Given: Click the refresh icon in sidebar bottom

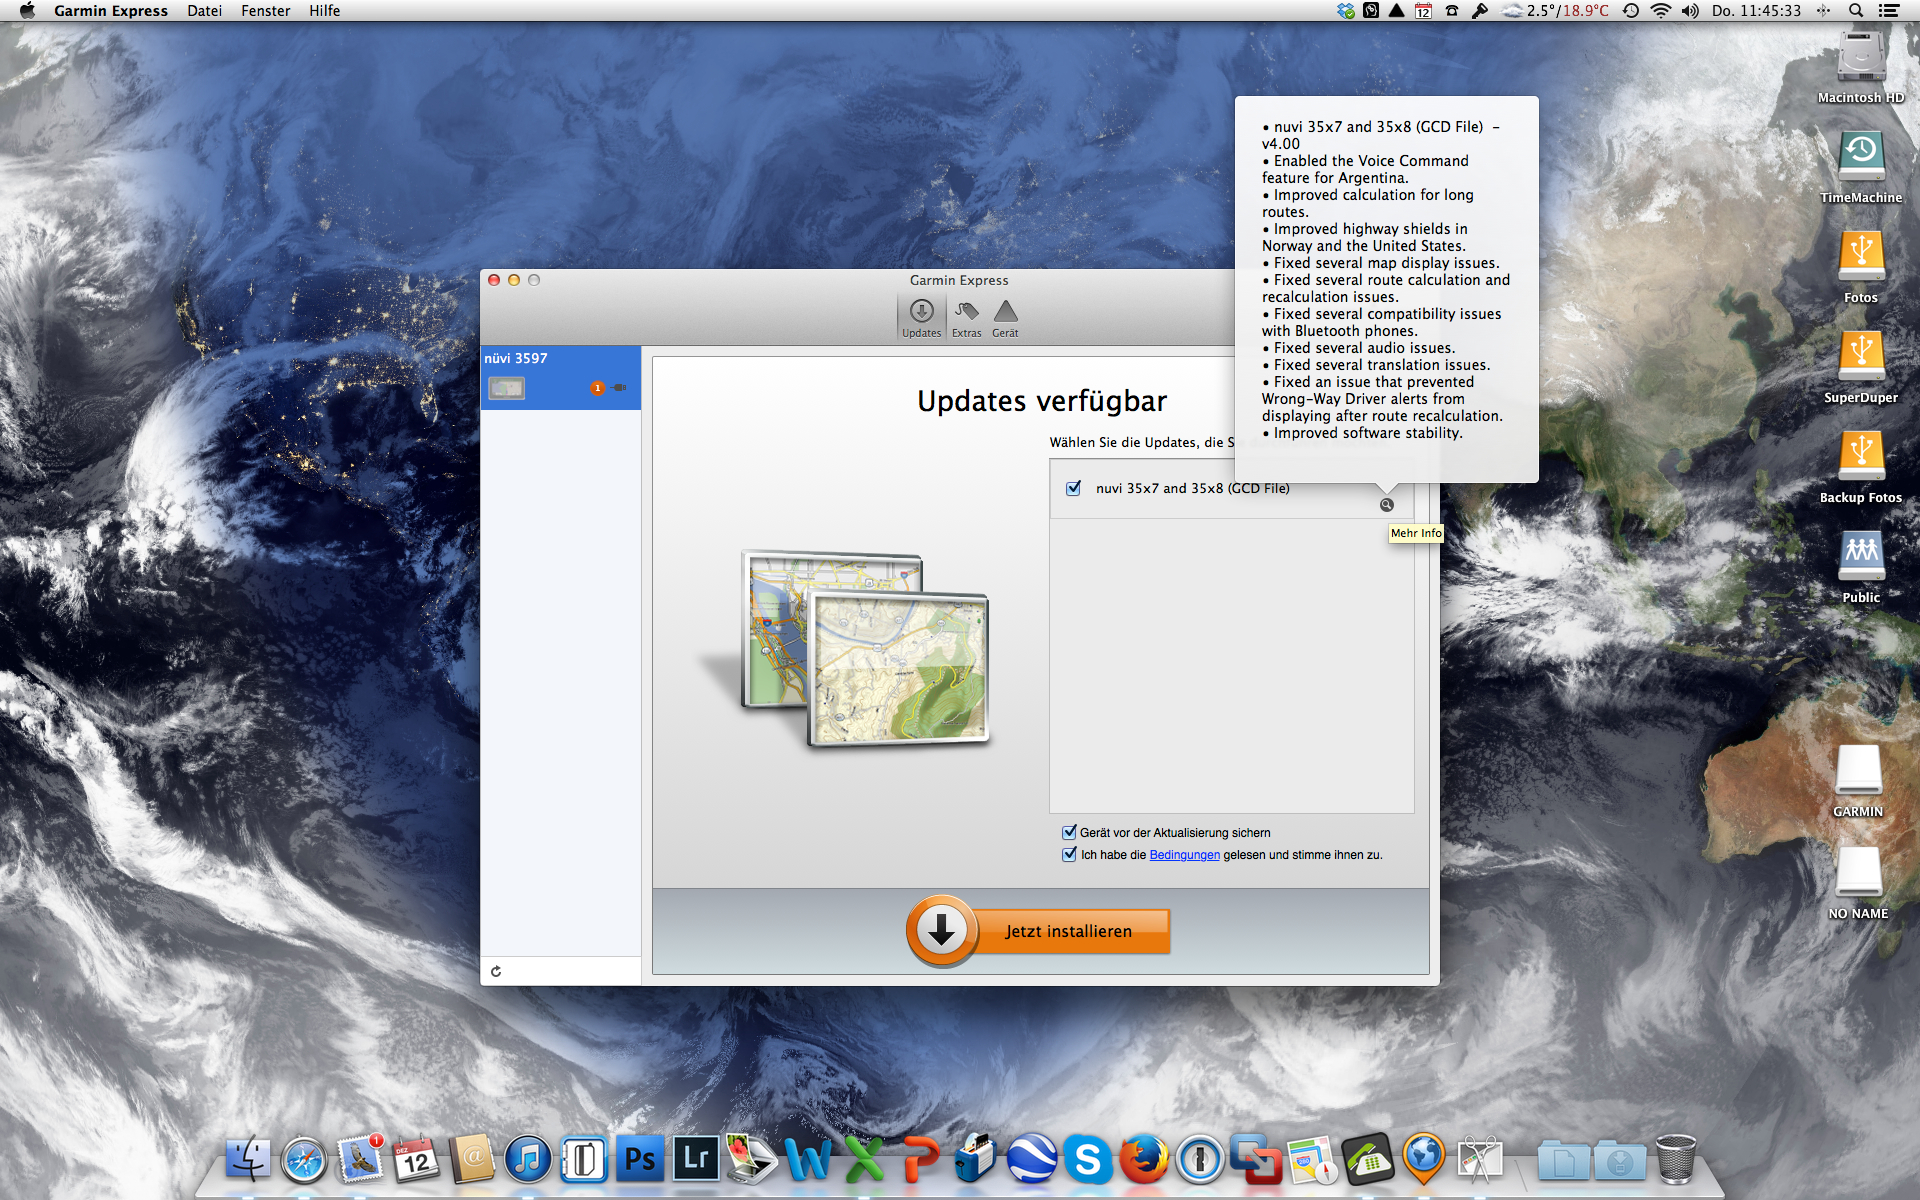Looking at the screenshot, I should point(496,971).
